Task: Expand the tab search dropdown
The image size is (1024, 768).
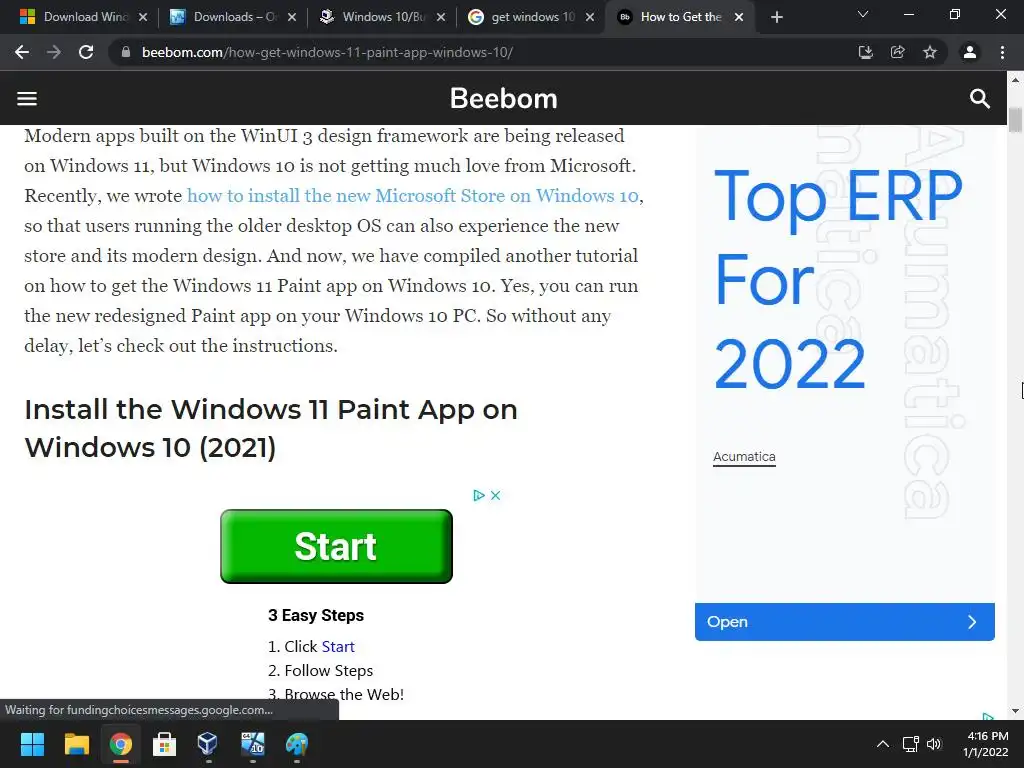Action: (x=863, y=14)
